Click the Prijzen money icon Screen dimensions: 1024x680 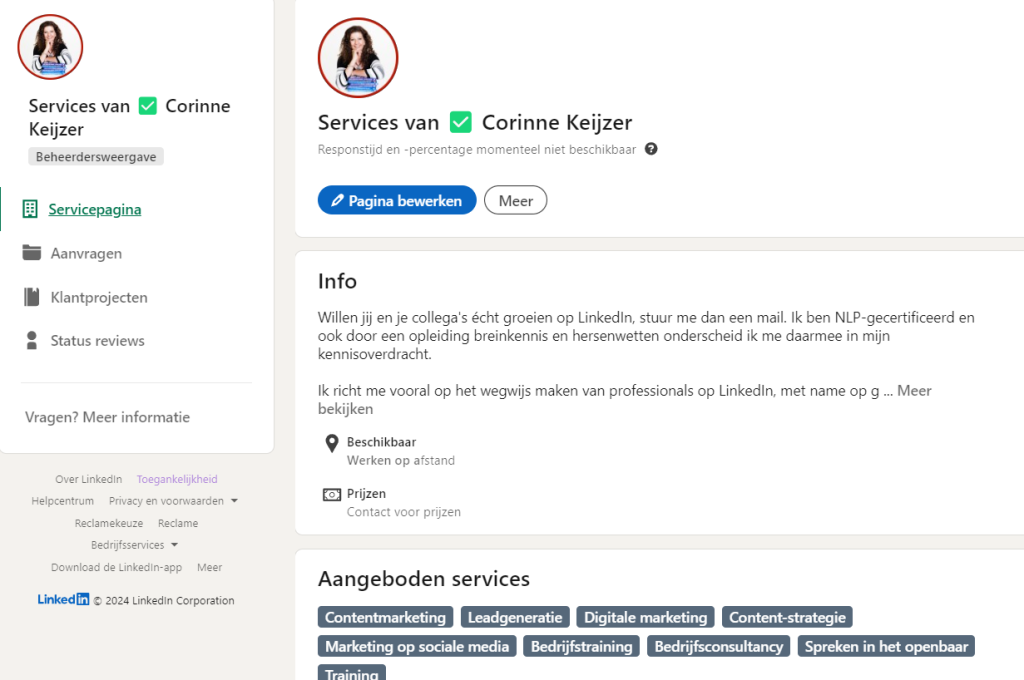tap(332, 494)
